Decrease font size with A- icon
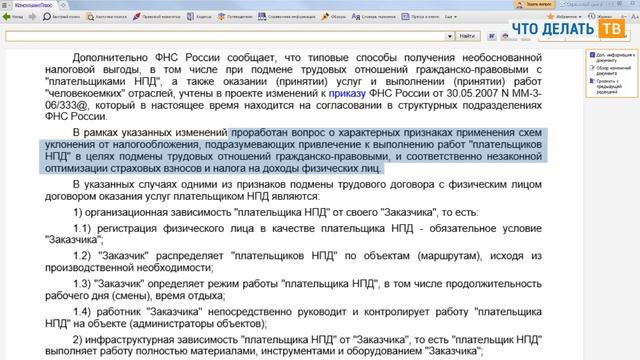 click(x=623, y=17)
